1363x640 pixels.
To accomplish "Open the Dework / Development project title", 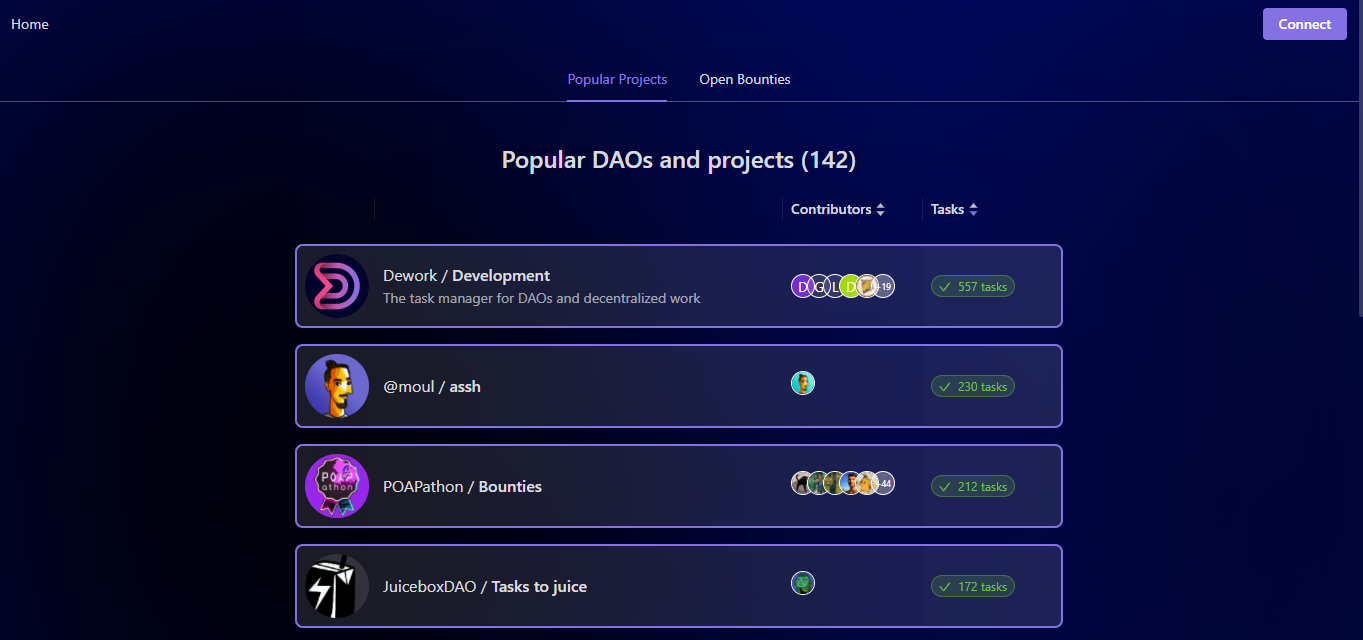I will (x=466, y=276).
